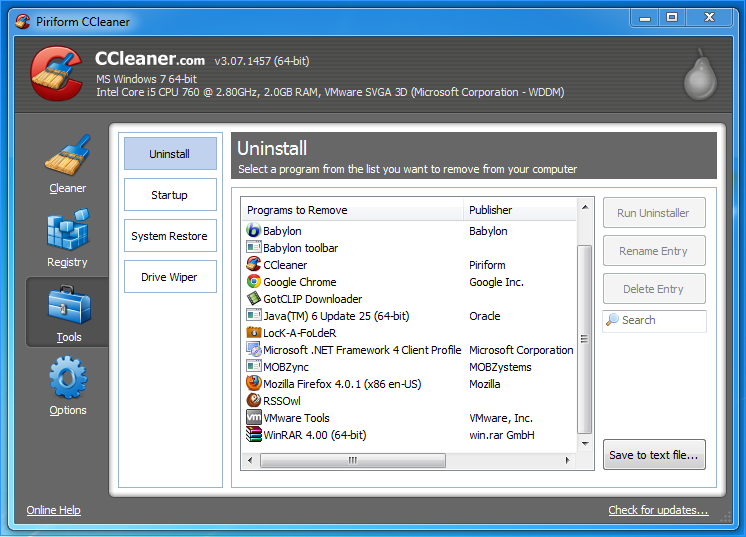Image resolution: width=746 pixels, height=537 pixels.
Task: Select the Babylon toolbar row text
Action: pos(300,248)
